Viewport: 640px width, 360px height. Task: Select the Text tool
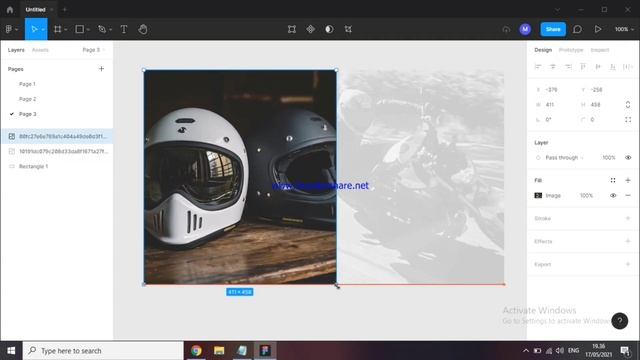(124, 29)
